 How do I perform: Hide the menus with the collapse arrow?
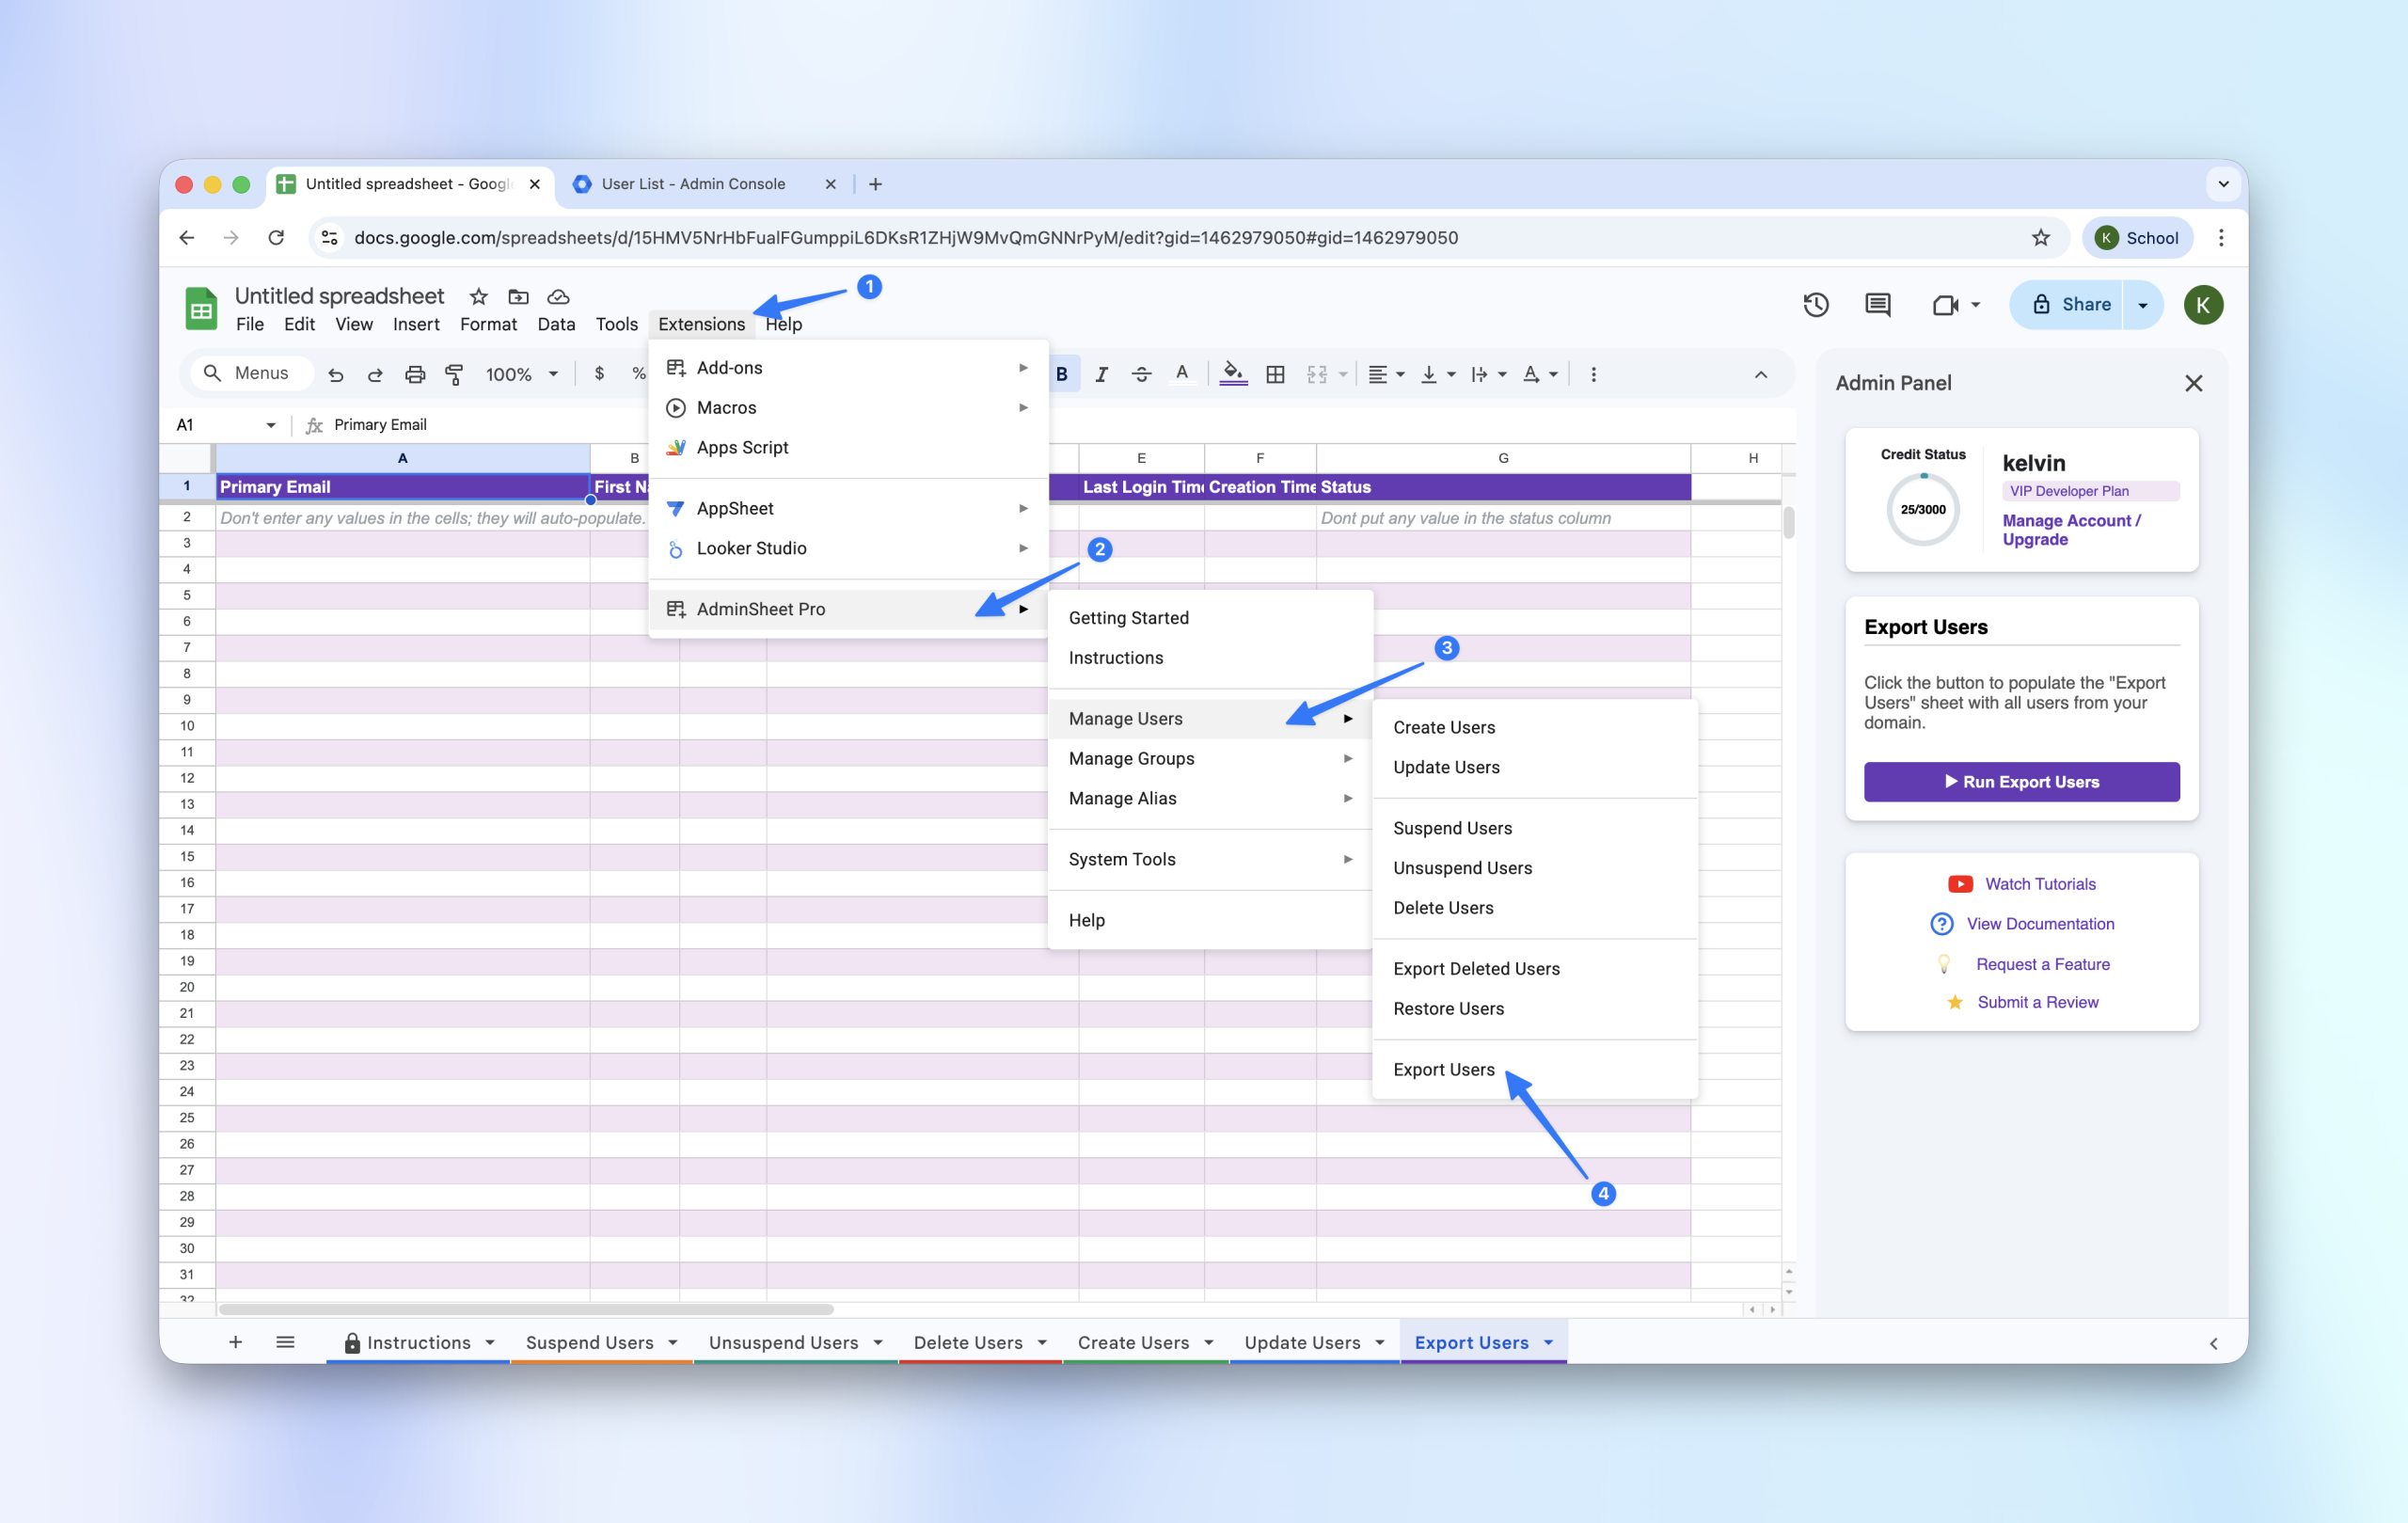tap(1760, 374)
